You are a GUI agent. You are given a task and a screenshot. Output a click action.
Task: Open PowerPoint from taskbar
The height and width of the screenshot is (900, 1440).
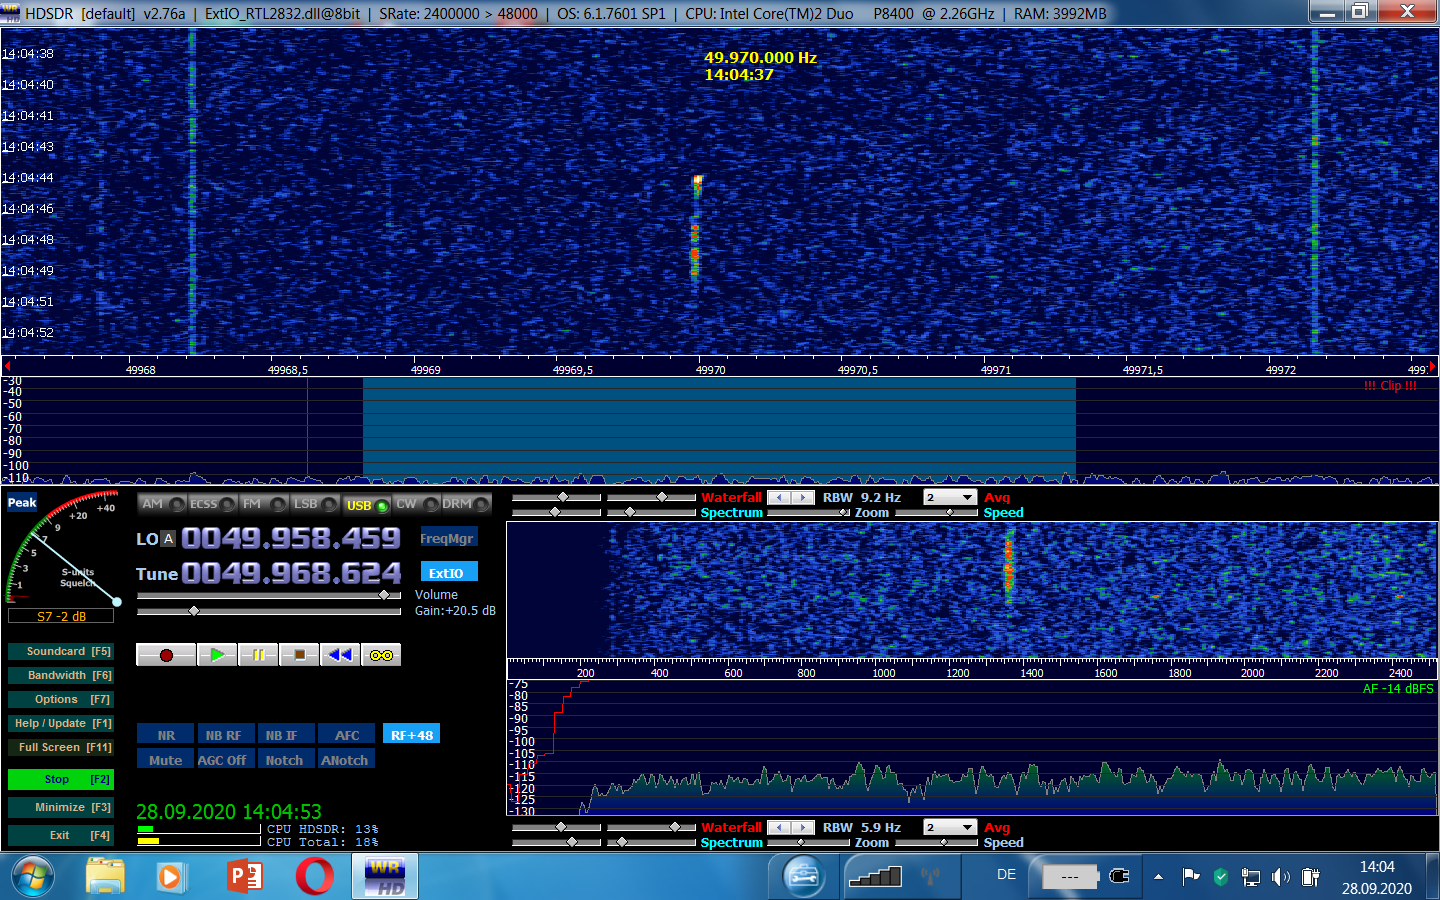(x=245, y=877)
